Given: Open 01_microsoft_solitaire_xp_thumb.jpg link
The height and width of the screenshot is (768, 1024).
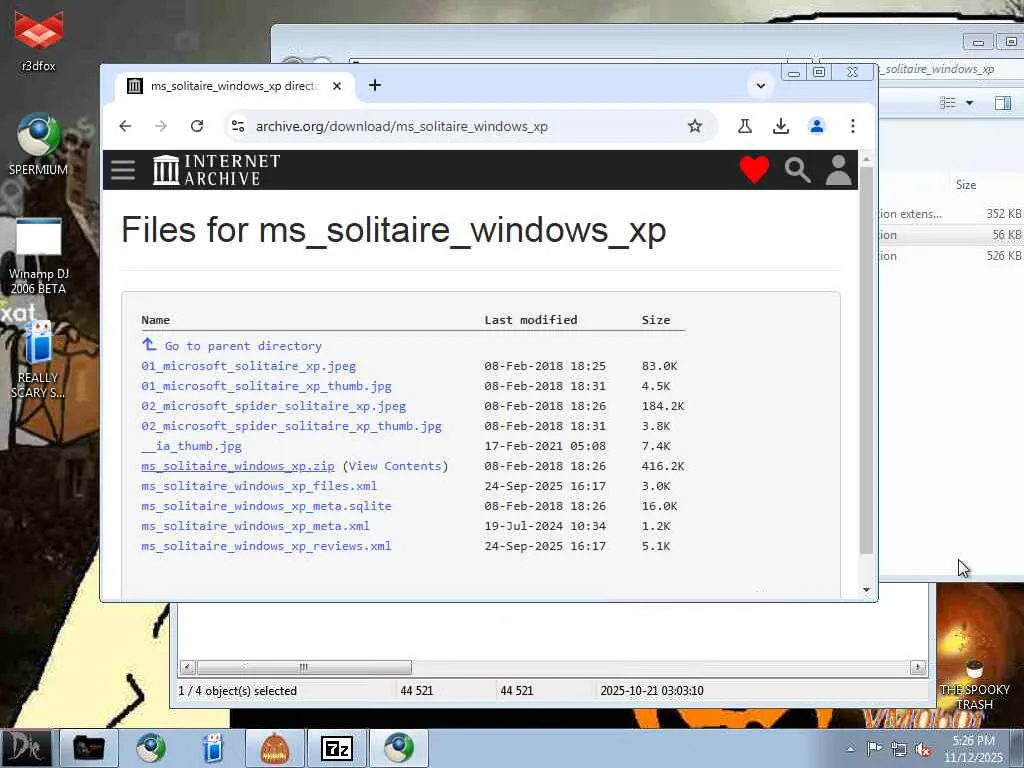Looking at the screenshot, I should coord(266,386).
